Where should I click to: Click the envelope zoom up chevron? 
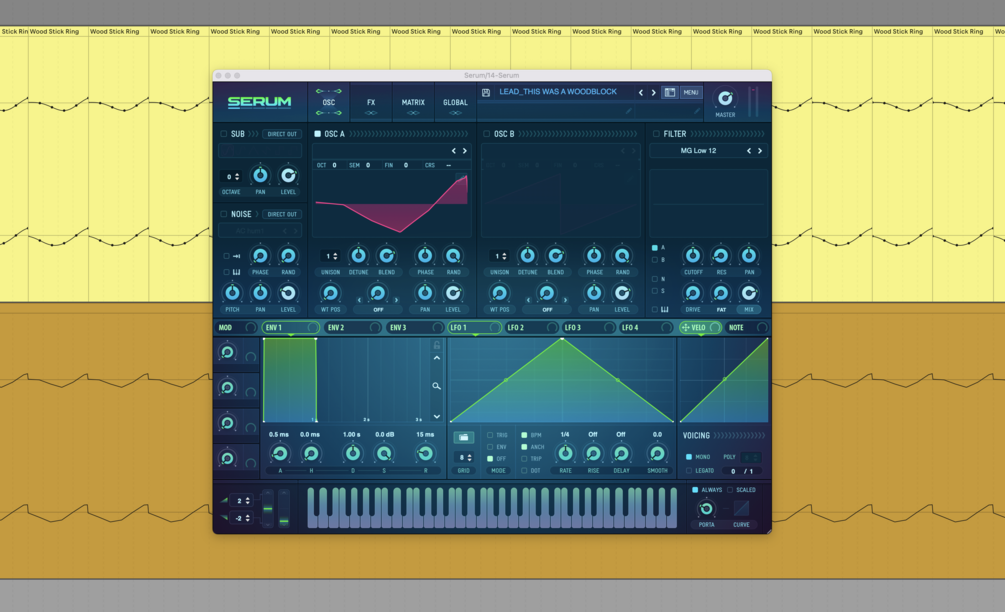tap(436, 358)
